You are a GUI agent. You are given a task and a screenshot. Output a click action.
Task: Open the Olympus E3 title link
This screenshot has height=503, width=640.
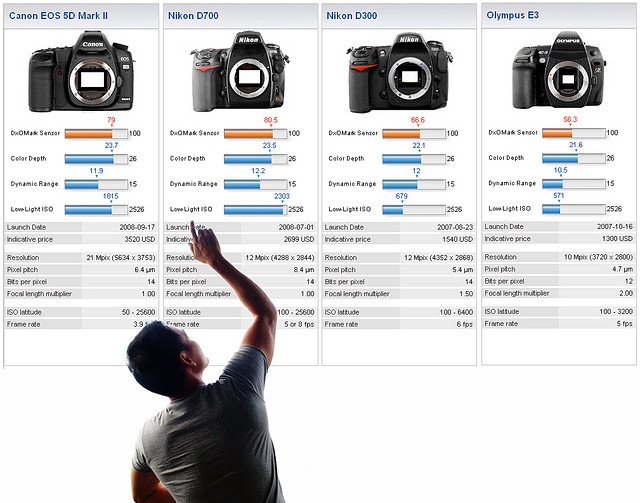pyautogui.click(x=512, y=15)
